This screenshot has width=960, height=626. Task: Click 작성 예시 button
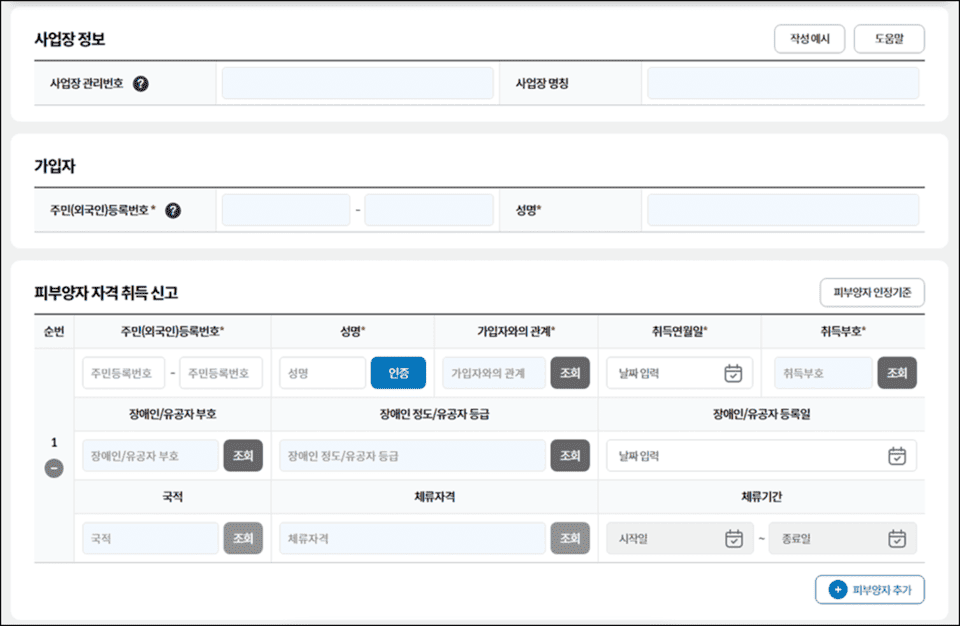point(809,39)
